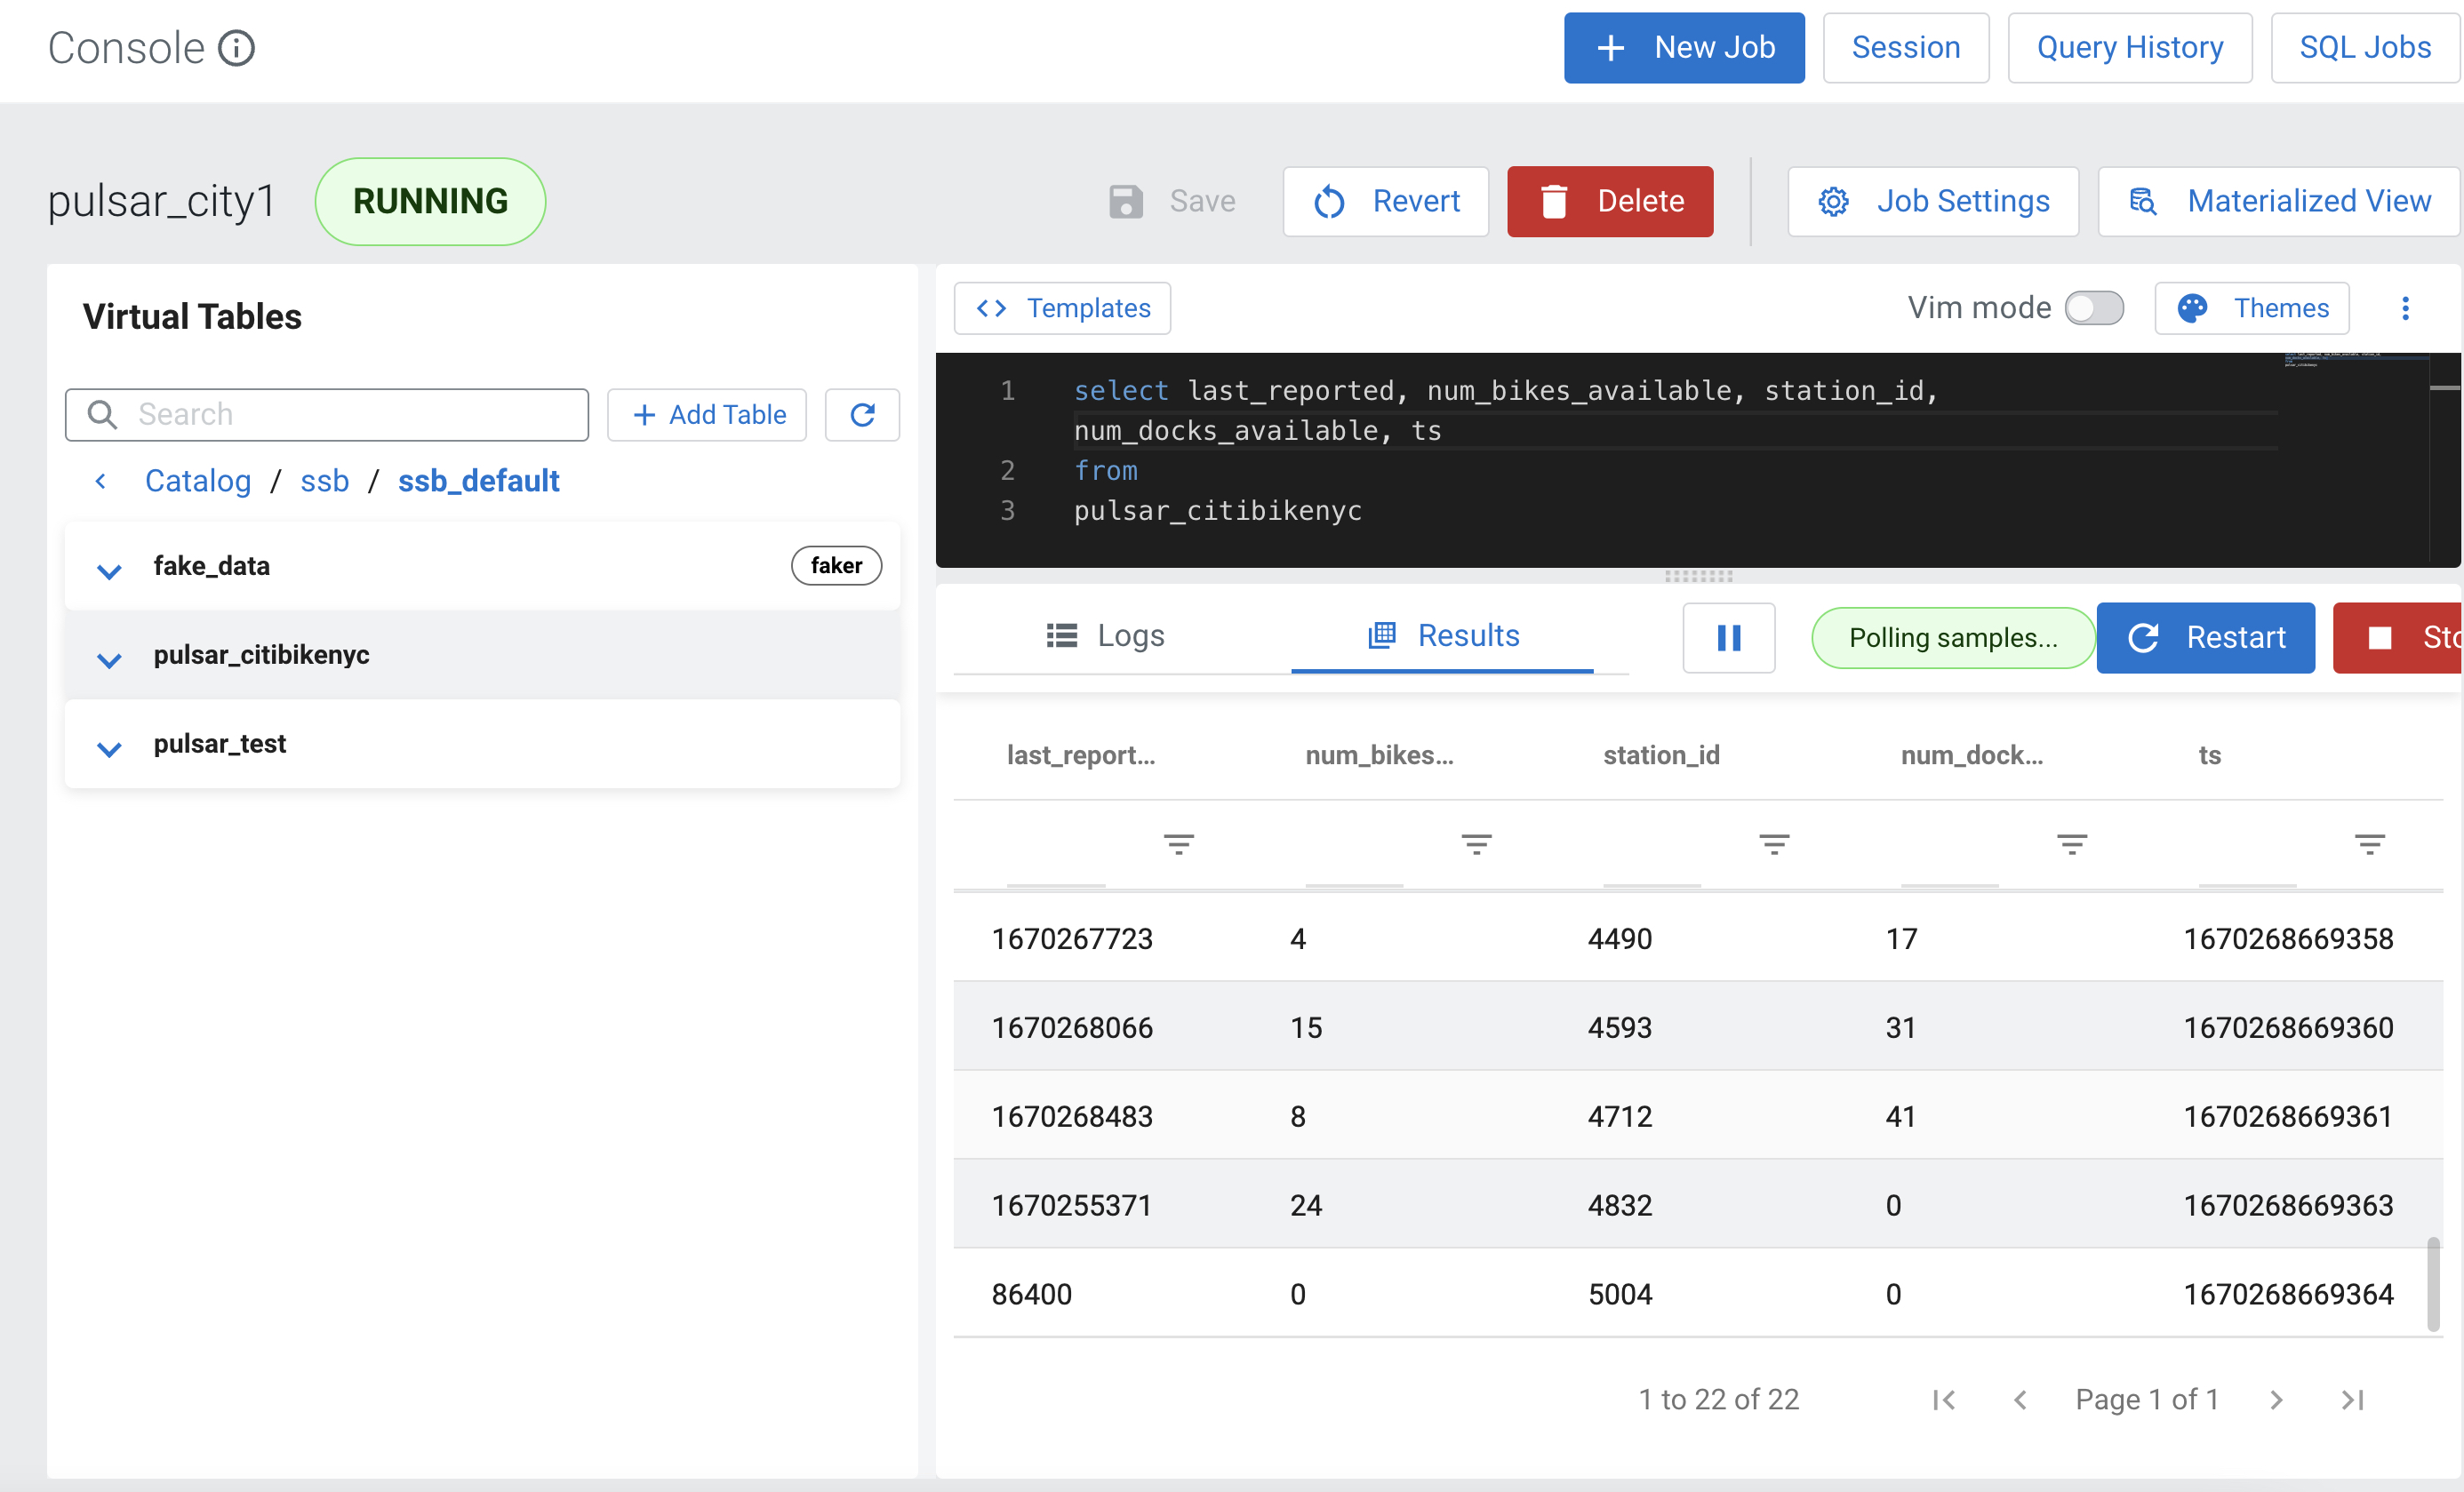The width and height of the screenshot is (2464, 1492).
Task: Navigate to the ssb catalog breadcrumb
Action: pyautogui.click(x=324, y=480)
